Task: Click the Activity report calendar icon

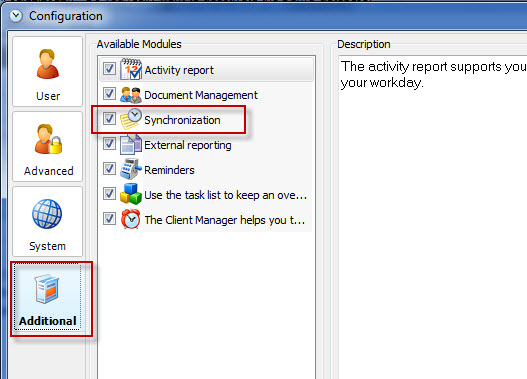Action: (131, 69)
